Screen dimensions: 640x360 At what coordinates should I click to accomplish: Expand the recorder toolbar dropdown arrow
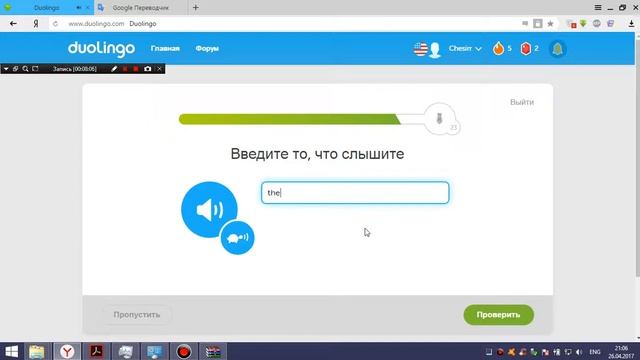coord(6,69)
